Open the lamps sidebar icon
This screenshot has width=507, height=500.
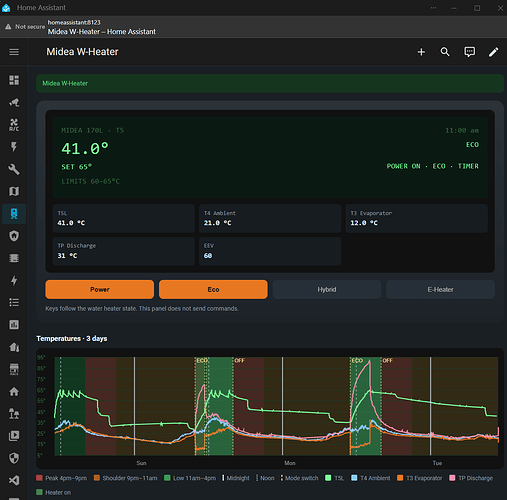[x=14, y=414]
